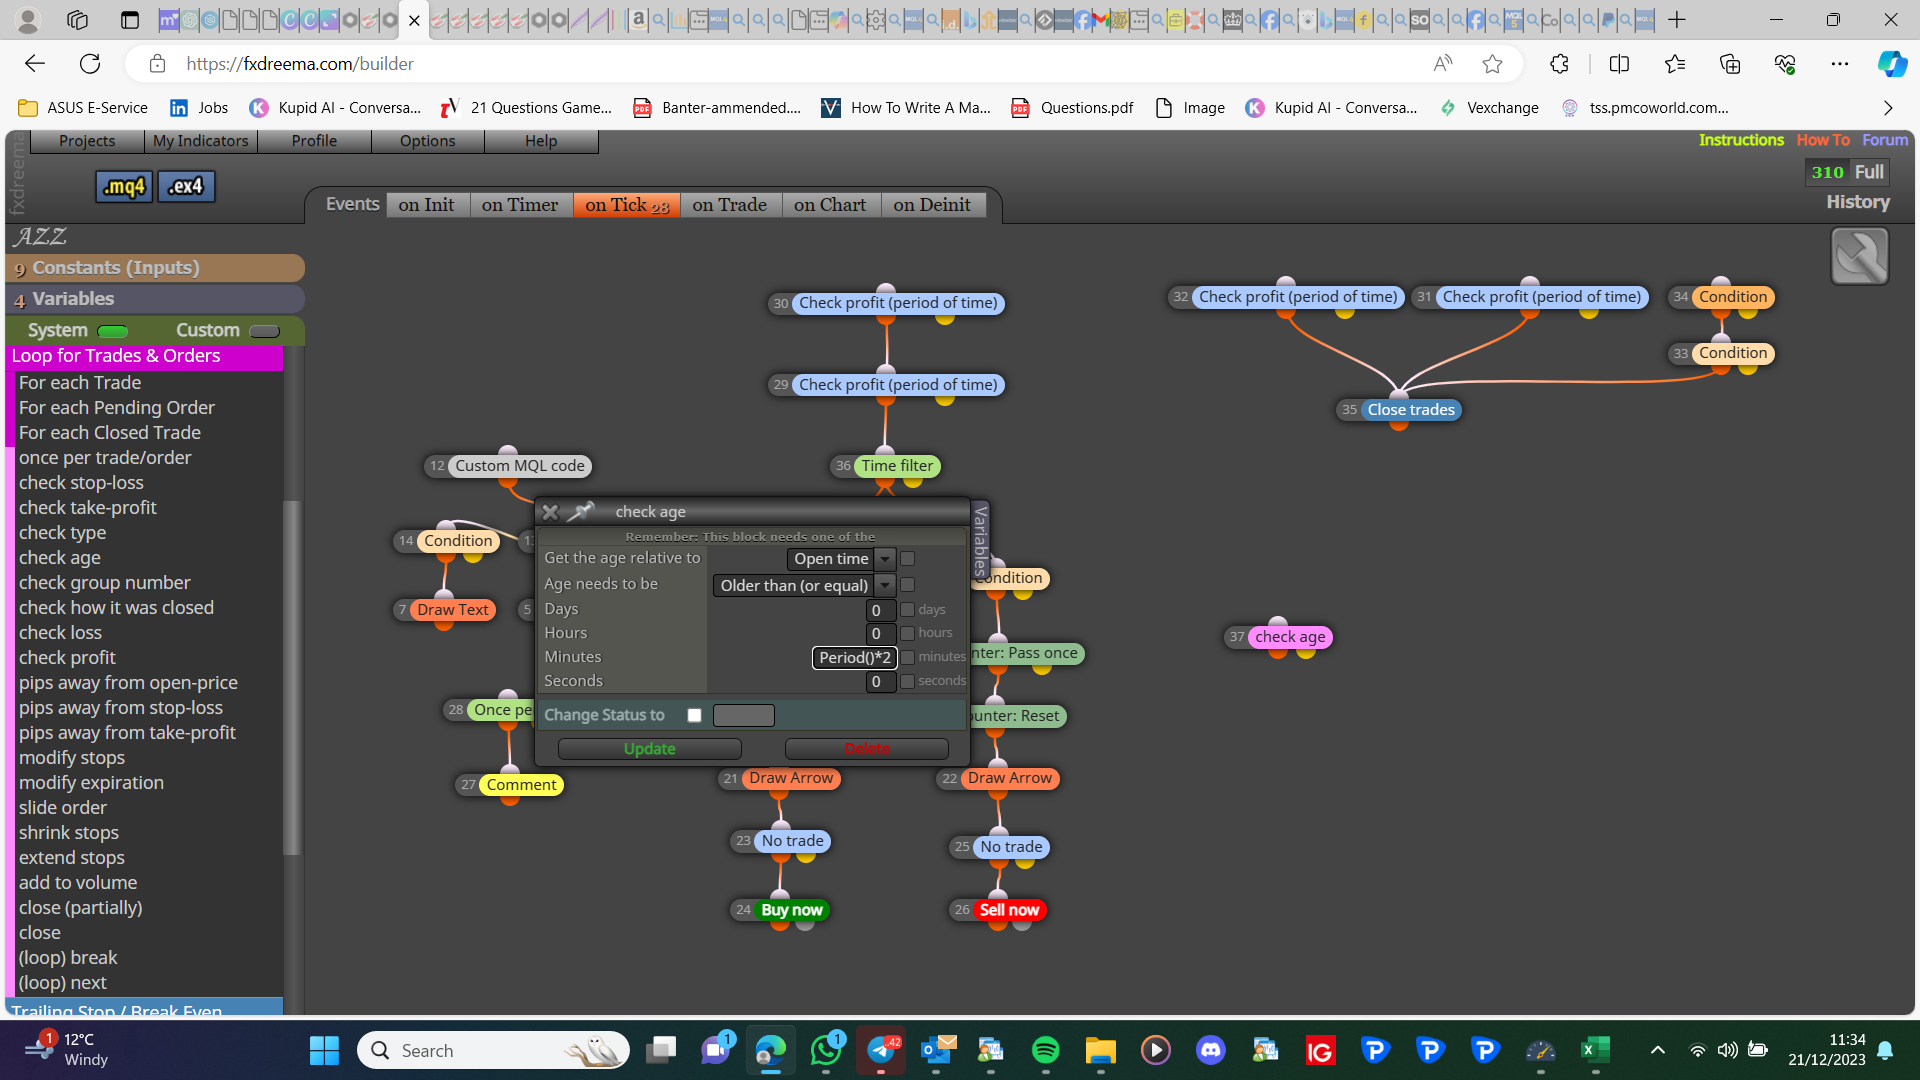This screenshot has height=1080, width=1920.
Task: Select No trade block 23
Action: [x=793, y=841]
